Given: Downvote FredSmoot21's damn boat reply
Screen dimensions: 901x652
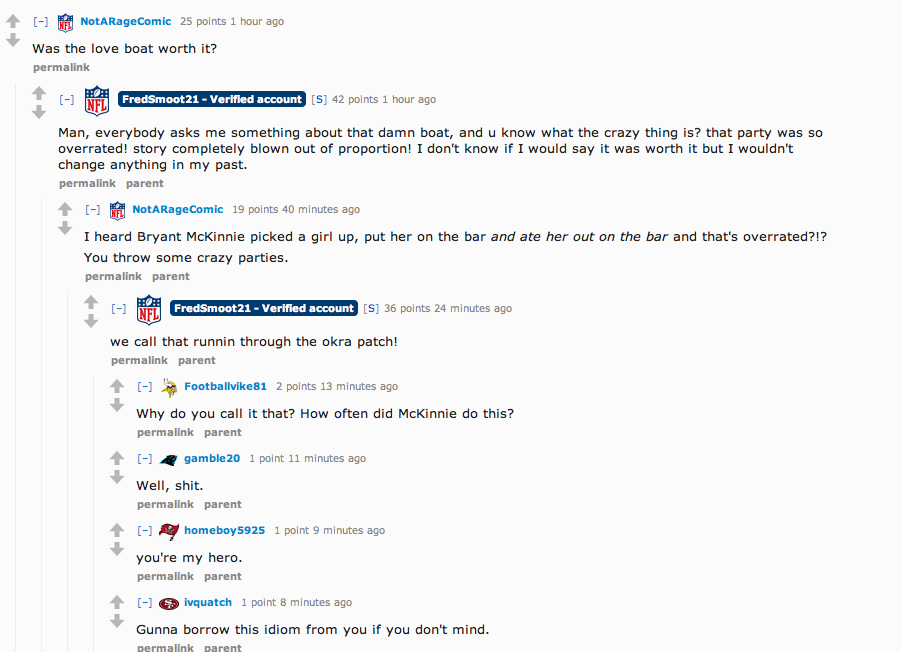Looking at the screenshot, I should pos(39,112).
